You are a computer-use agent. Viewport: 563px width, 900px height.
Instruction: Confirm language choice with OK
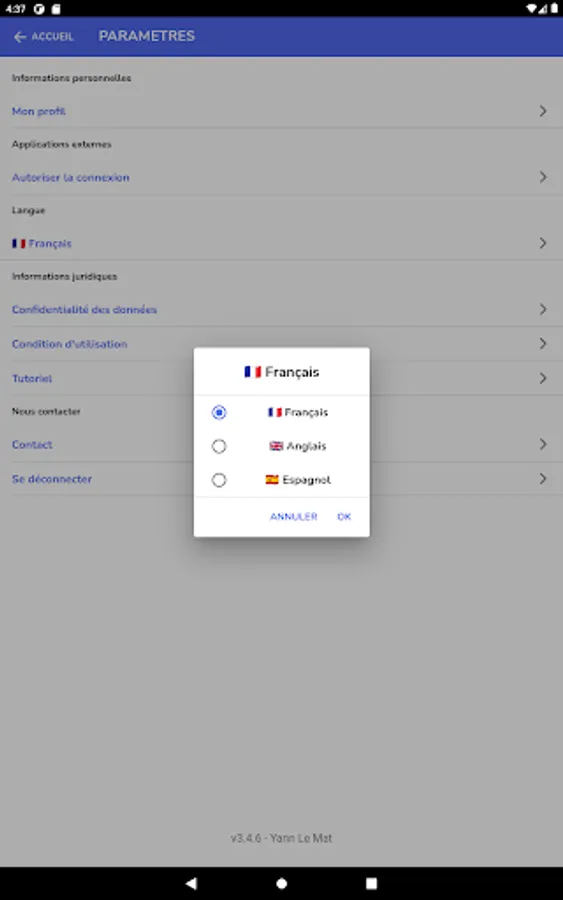pos(344,517)
